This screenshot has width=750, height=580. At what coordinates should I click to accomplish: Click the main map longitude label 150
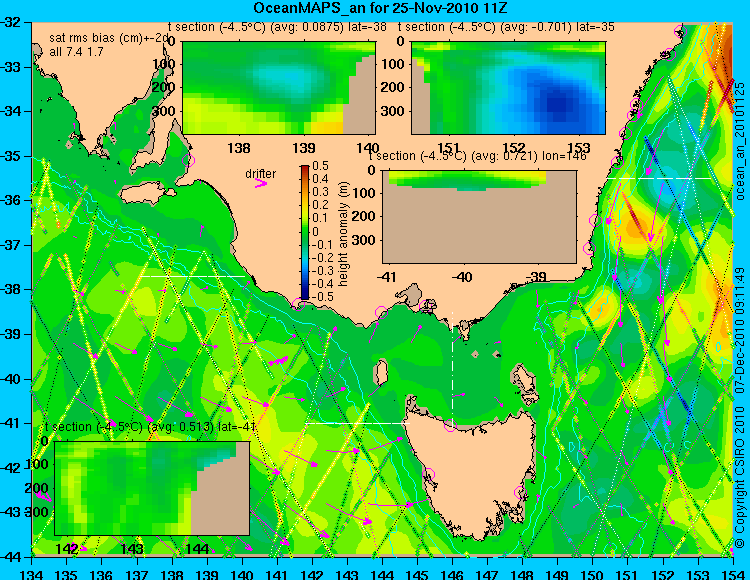[593, 574]
